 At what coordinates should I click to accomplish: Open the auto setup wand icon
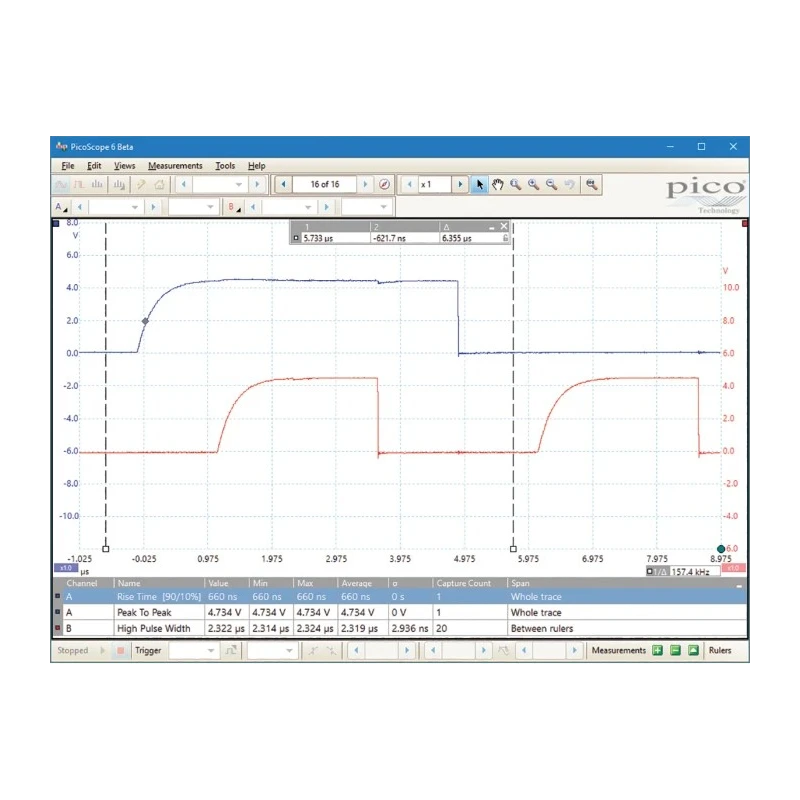[141, 184]
